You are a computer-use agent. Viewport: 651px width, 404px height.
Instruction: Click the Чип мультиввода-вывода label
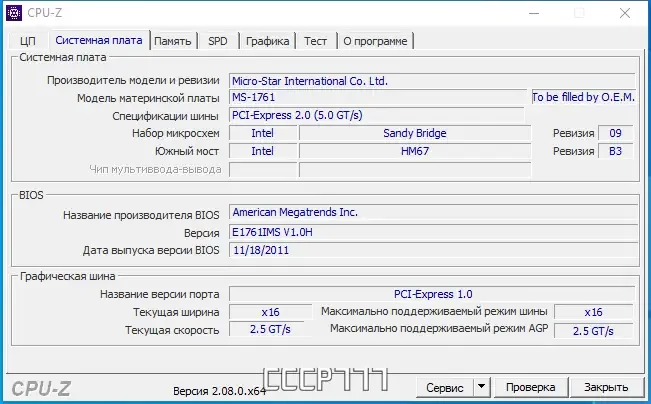(155, 169)
